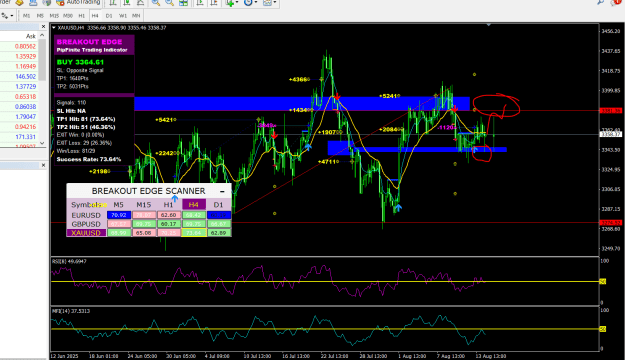Click scanner highlighted H4 column header

[194, 205]
